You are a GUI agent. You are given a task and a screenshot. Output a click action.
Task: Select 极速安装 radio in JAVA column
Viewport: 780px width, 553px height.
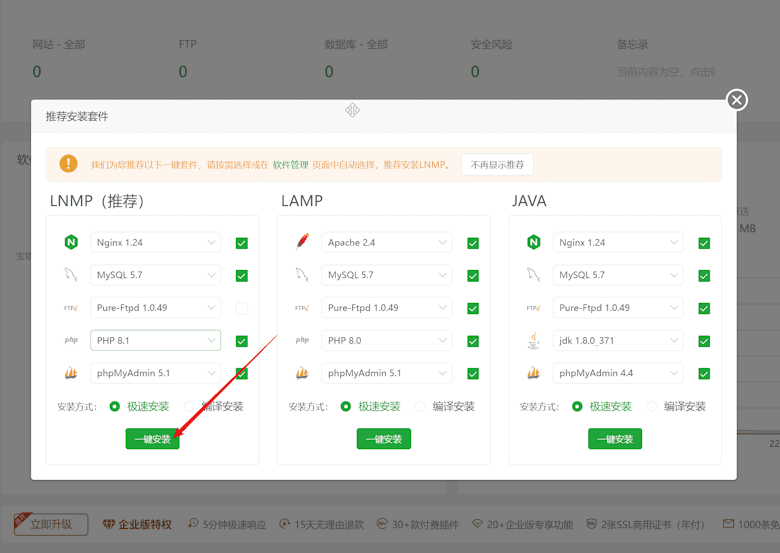pos(577,406)
